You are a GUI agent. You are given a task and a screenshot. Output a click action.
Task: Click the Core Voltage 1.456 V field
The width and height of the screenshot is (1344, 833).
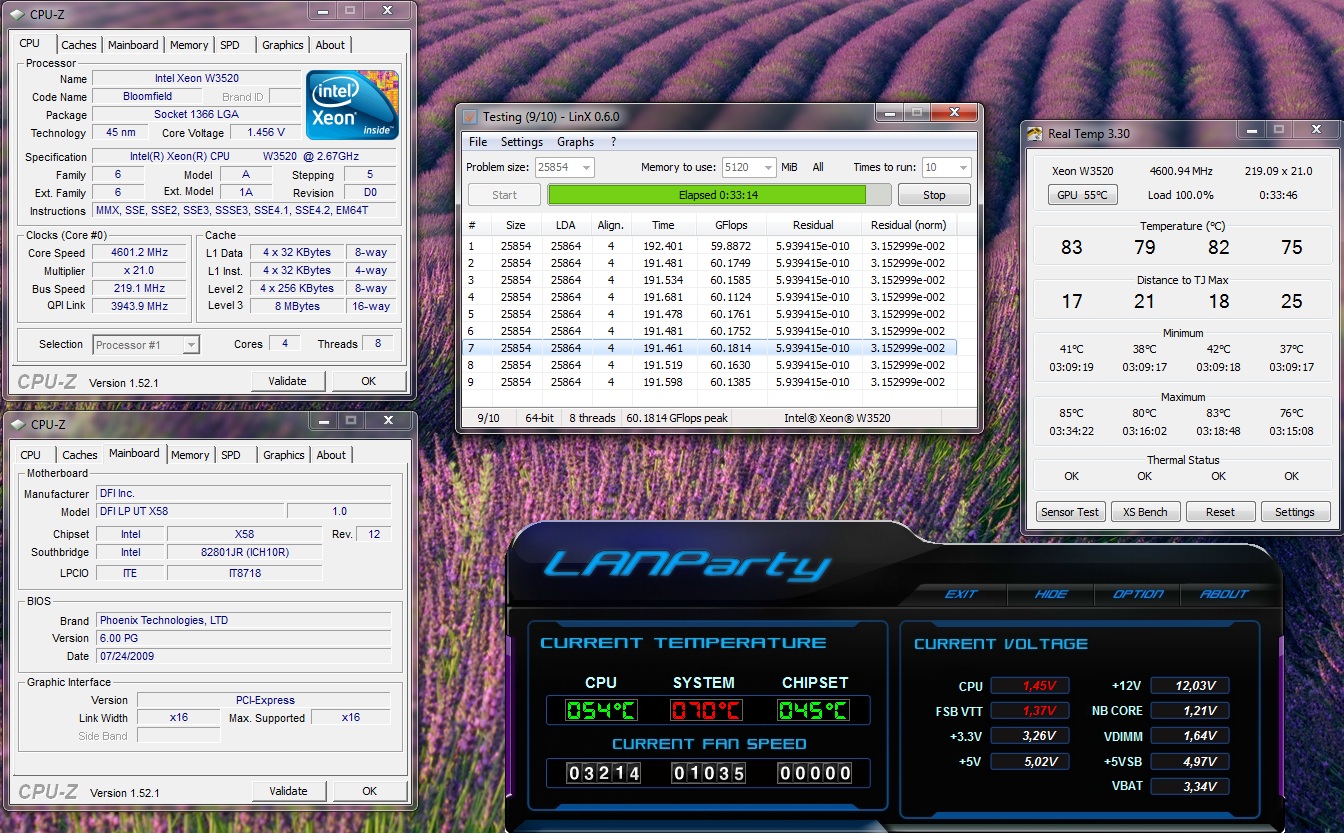point(265,132)
